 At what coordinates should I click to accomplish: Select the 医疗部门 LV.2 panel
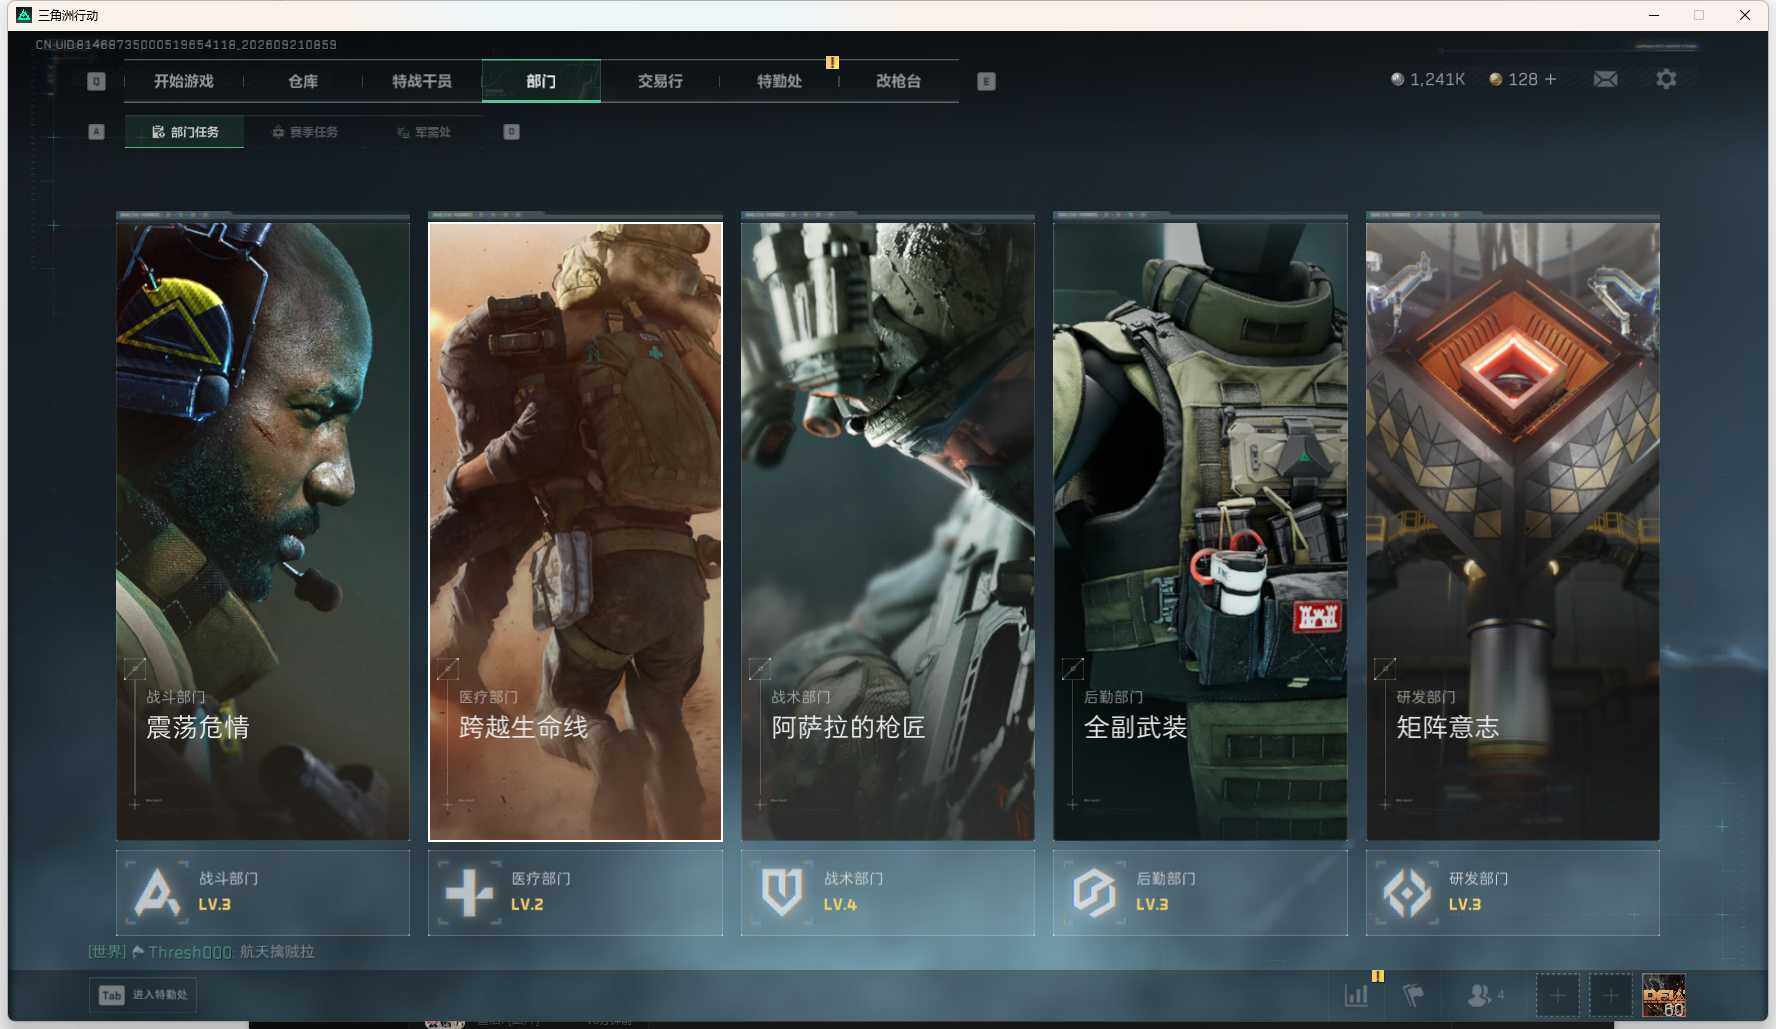(575, 893)
